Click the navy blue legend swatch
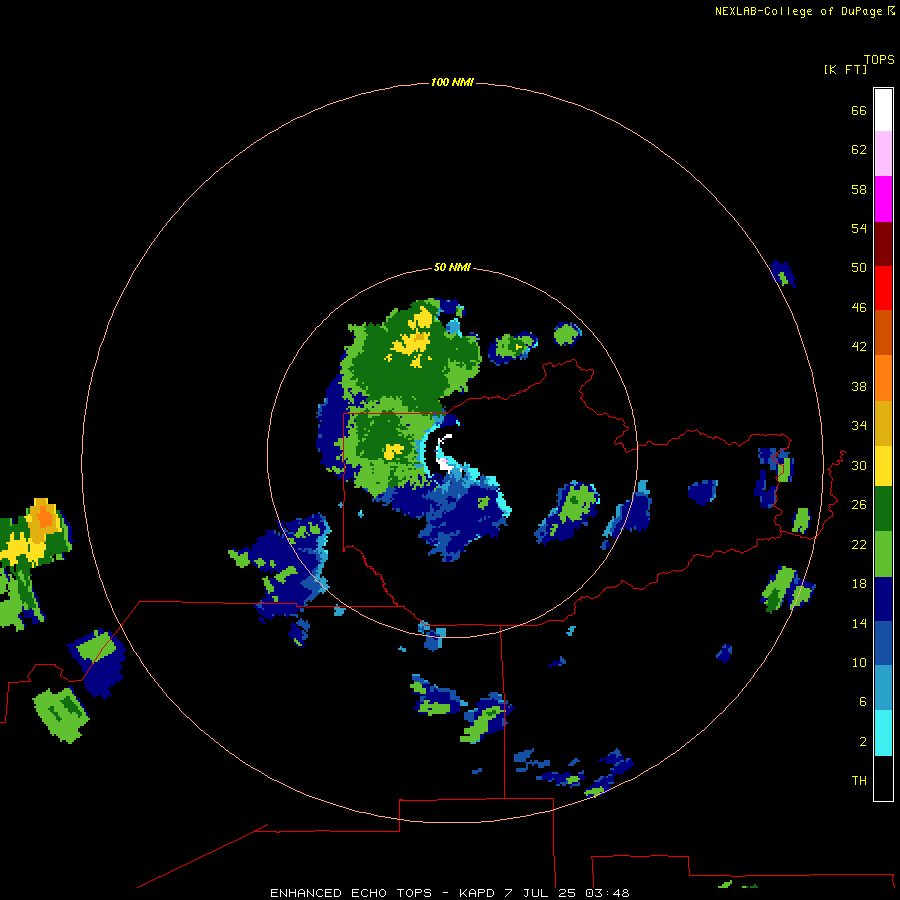Screen dimensions: 900x900 coord(883,599)
